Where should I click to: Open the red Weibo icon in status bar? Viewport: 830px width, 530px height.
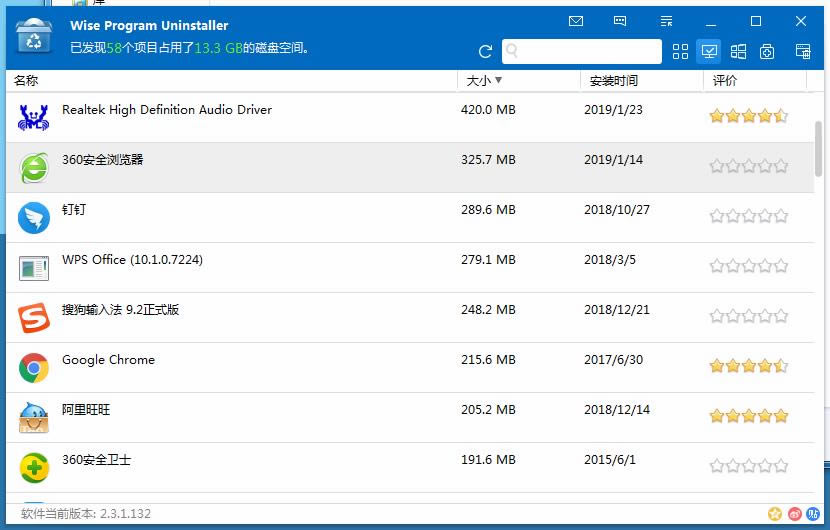pos(794,514)
